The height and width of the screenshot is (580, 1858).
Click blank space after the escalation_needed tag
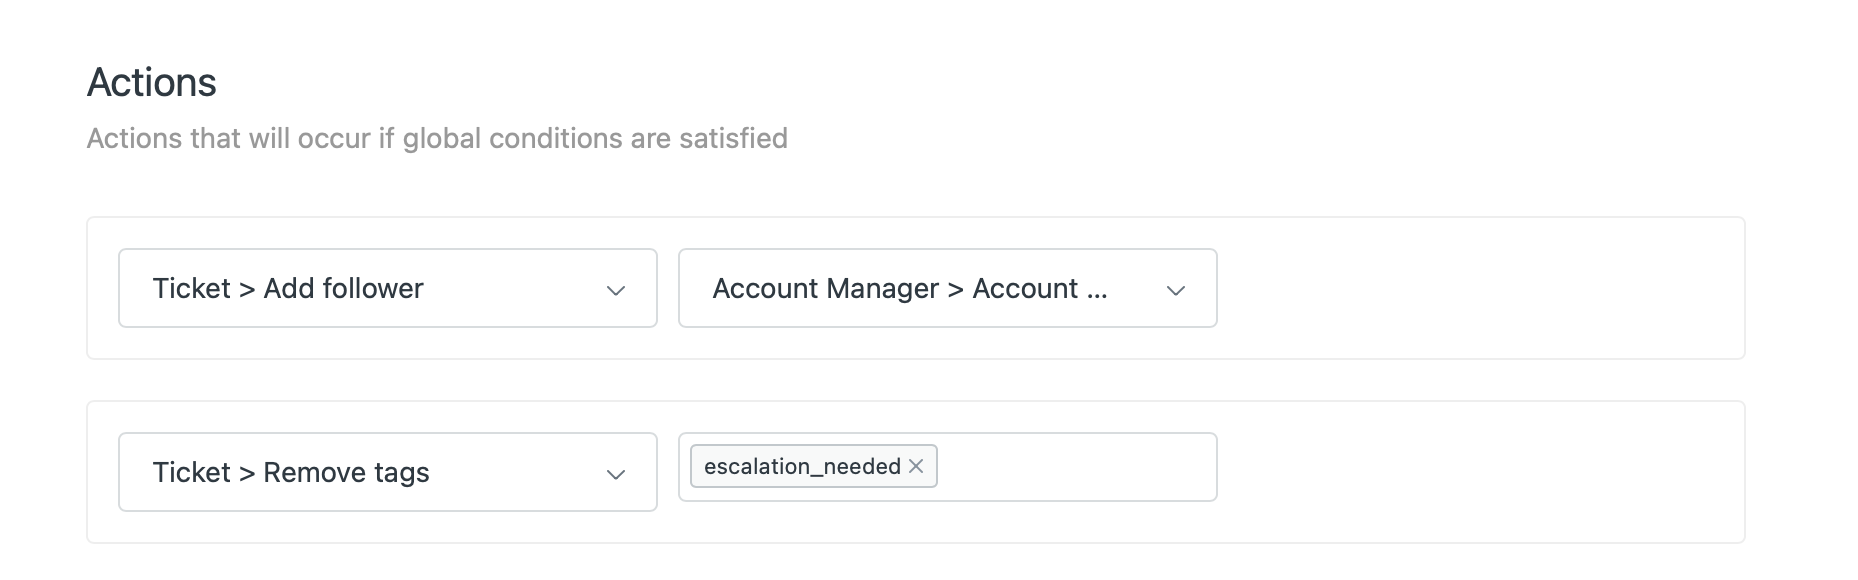pyautogui.click(x=1075, y=467)
